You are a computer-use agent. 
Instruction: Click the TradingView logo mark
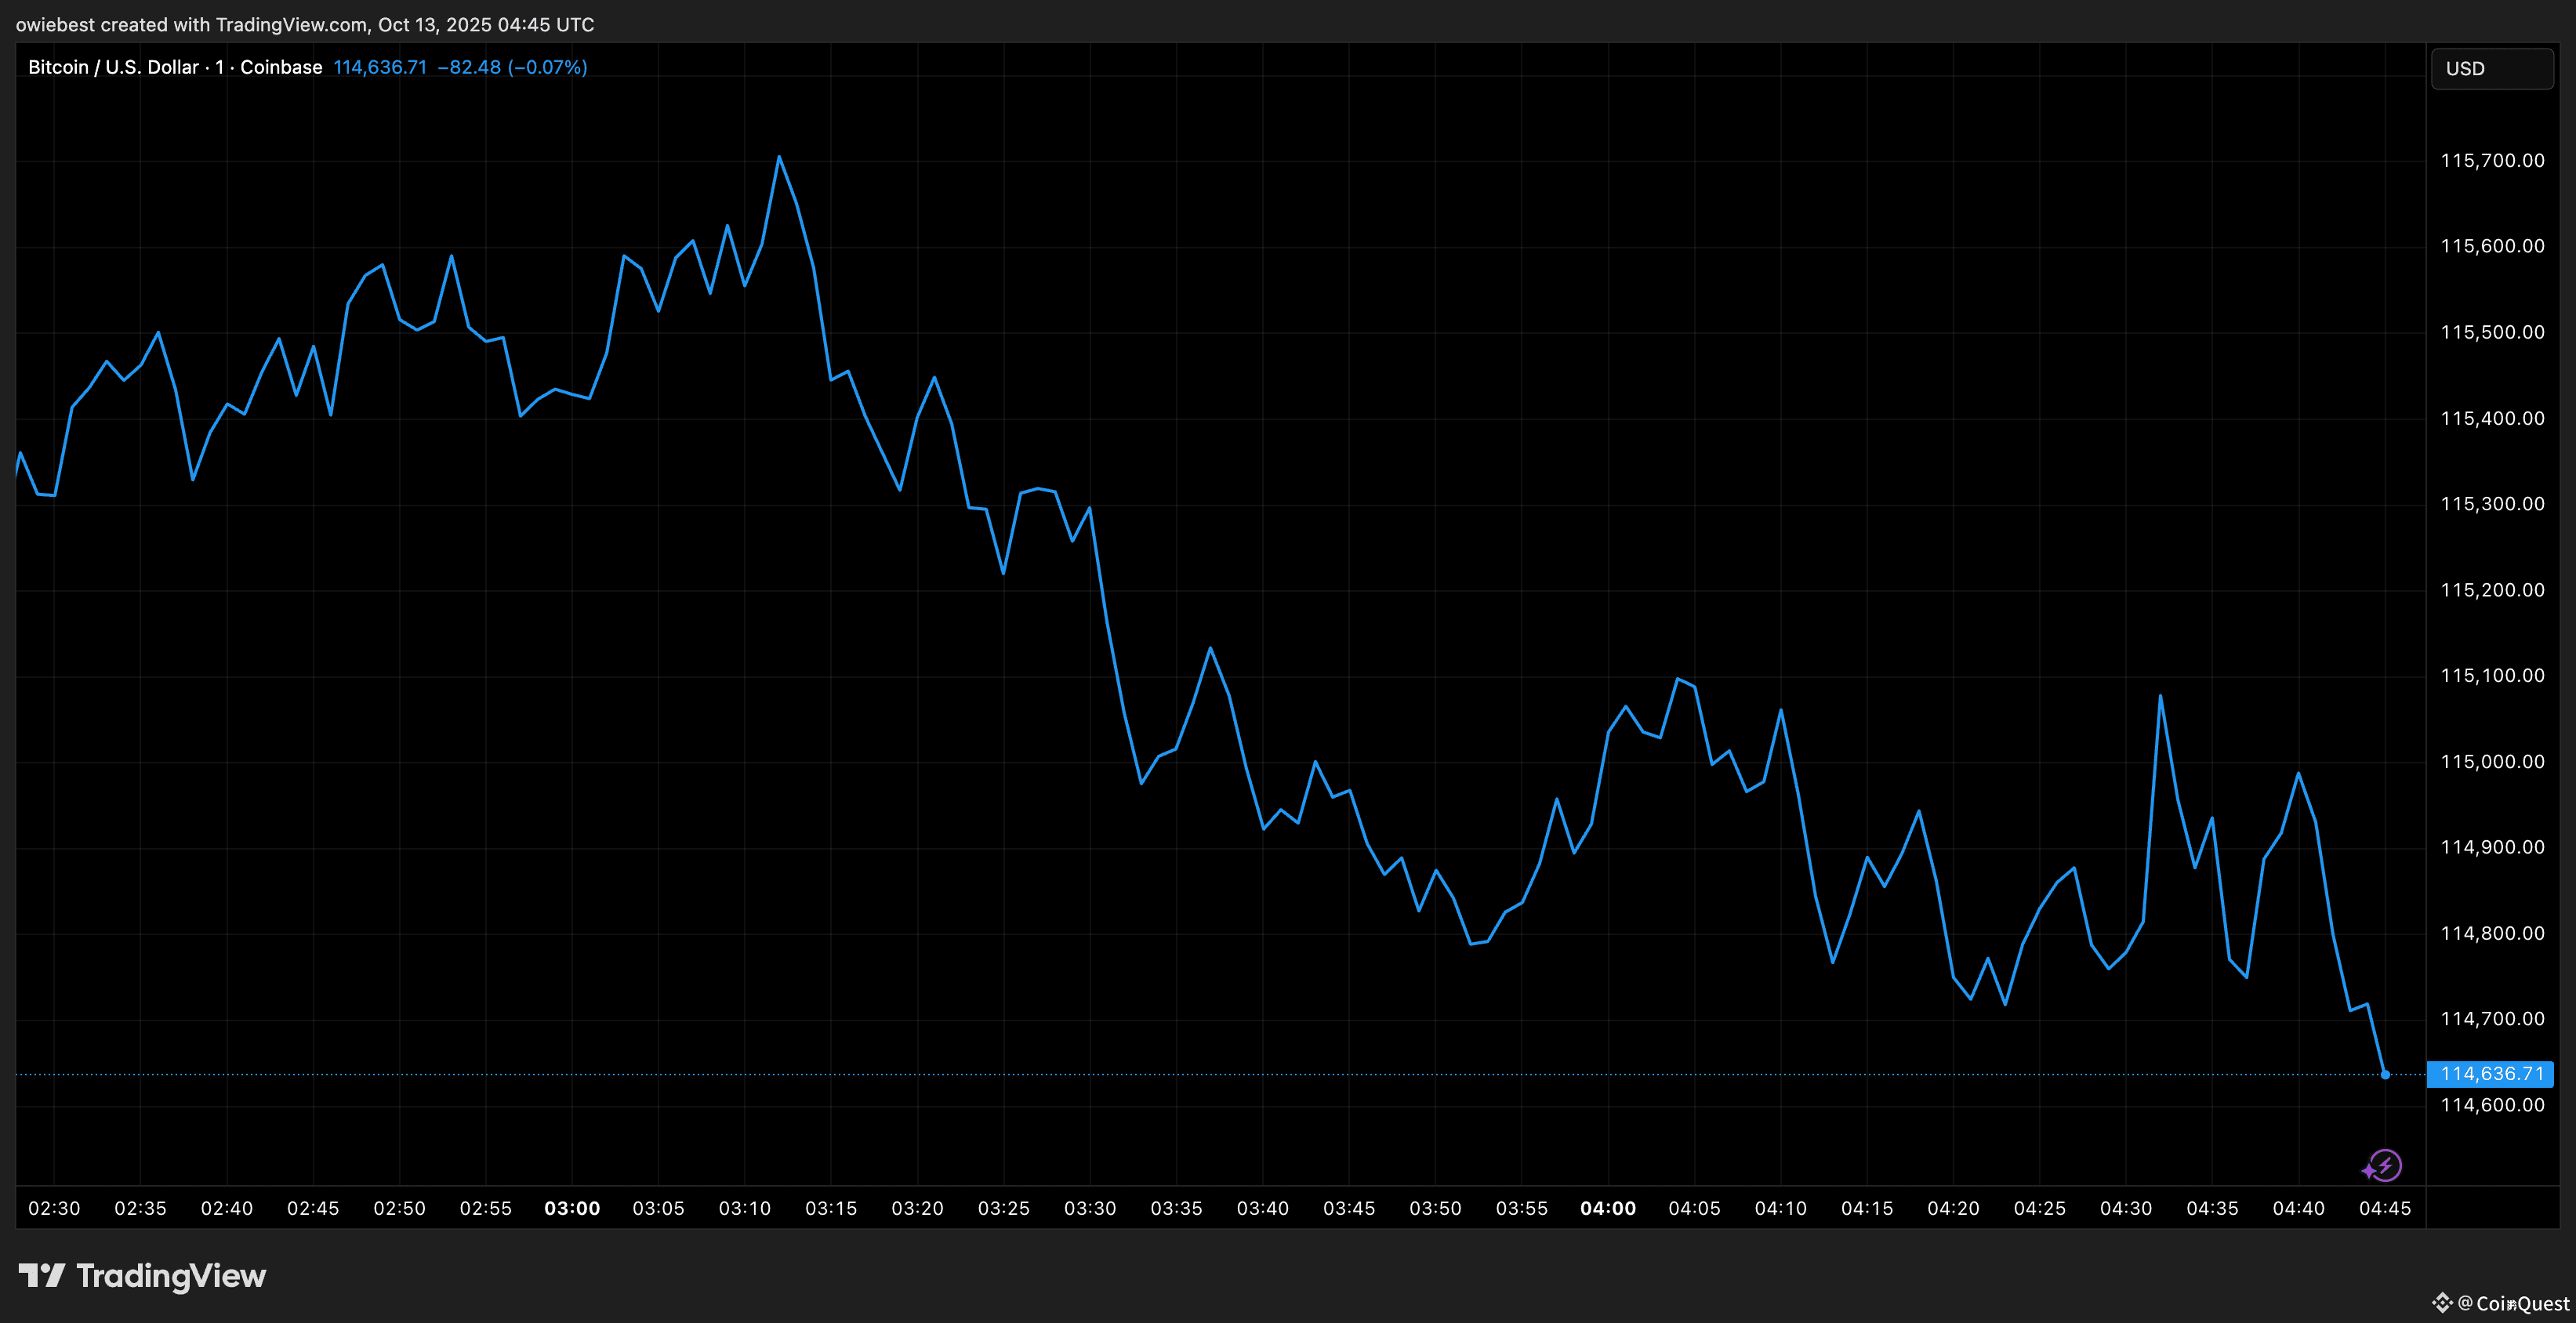42,1275
